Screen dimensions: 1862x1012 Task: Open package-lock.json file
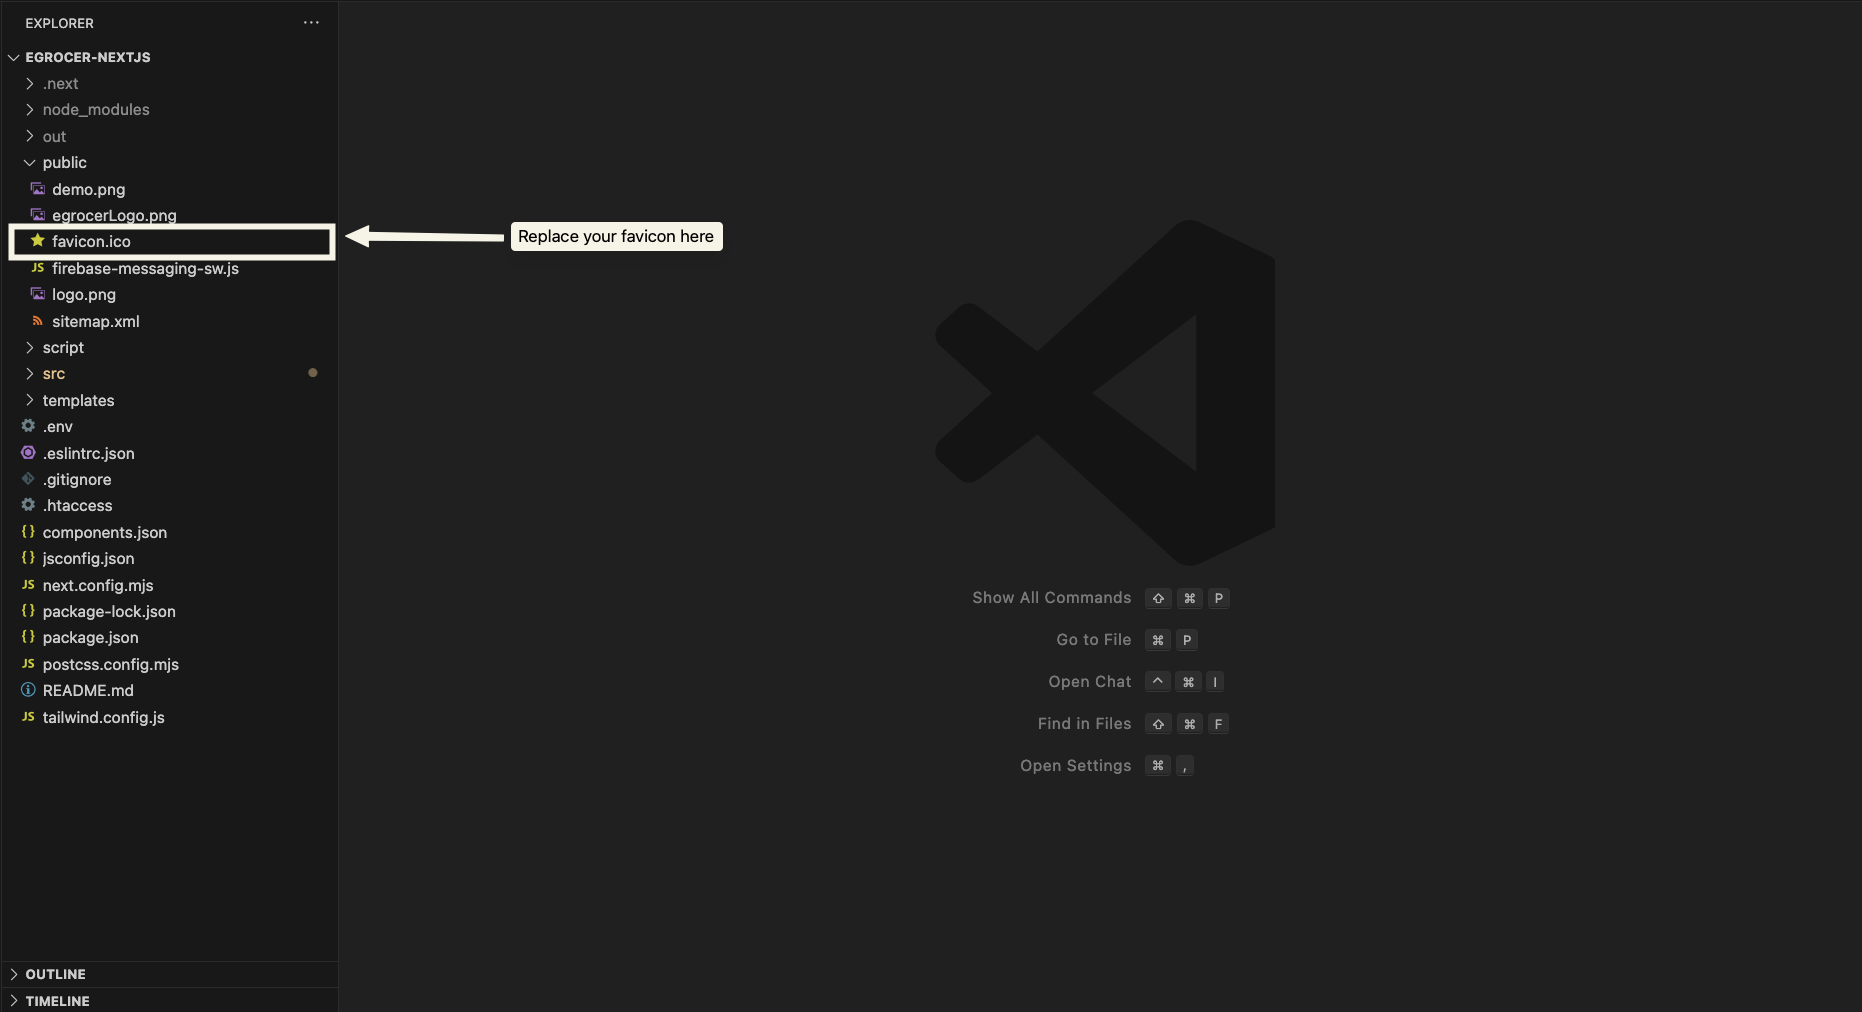tap(109, 611)
